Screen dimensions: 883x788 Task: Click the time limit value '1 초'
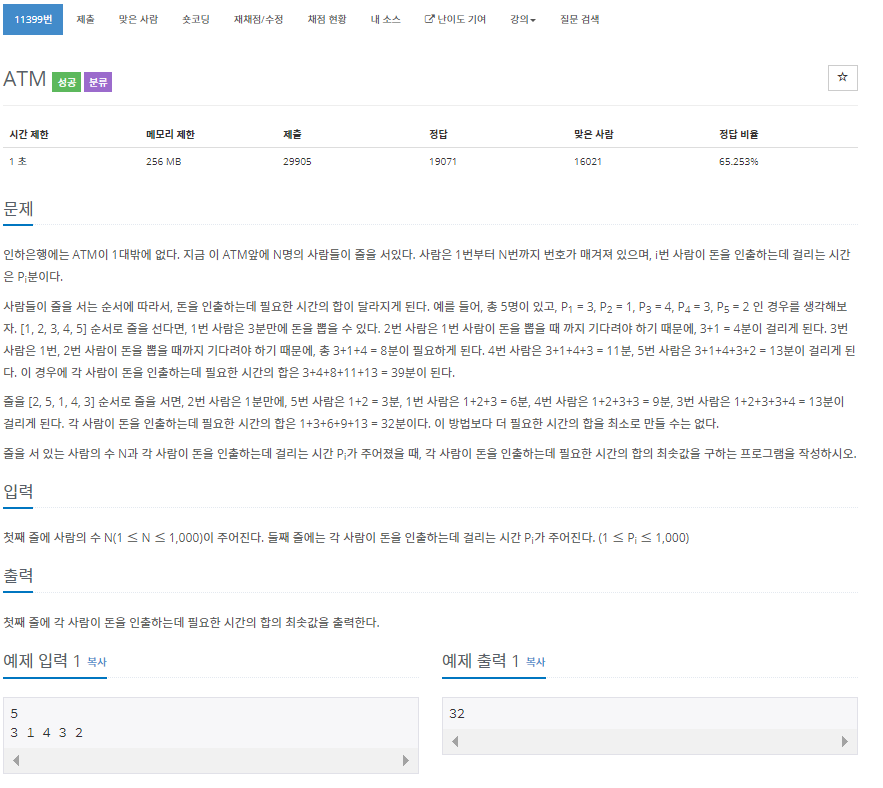click(18, 162)
